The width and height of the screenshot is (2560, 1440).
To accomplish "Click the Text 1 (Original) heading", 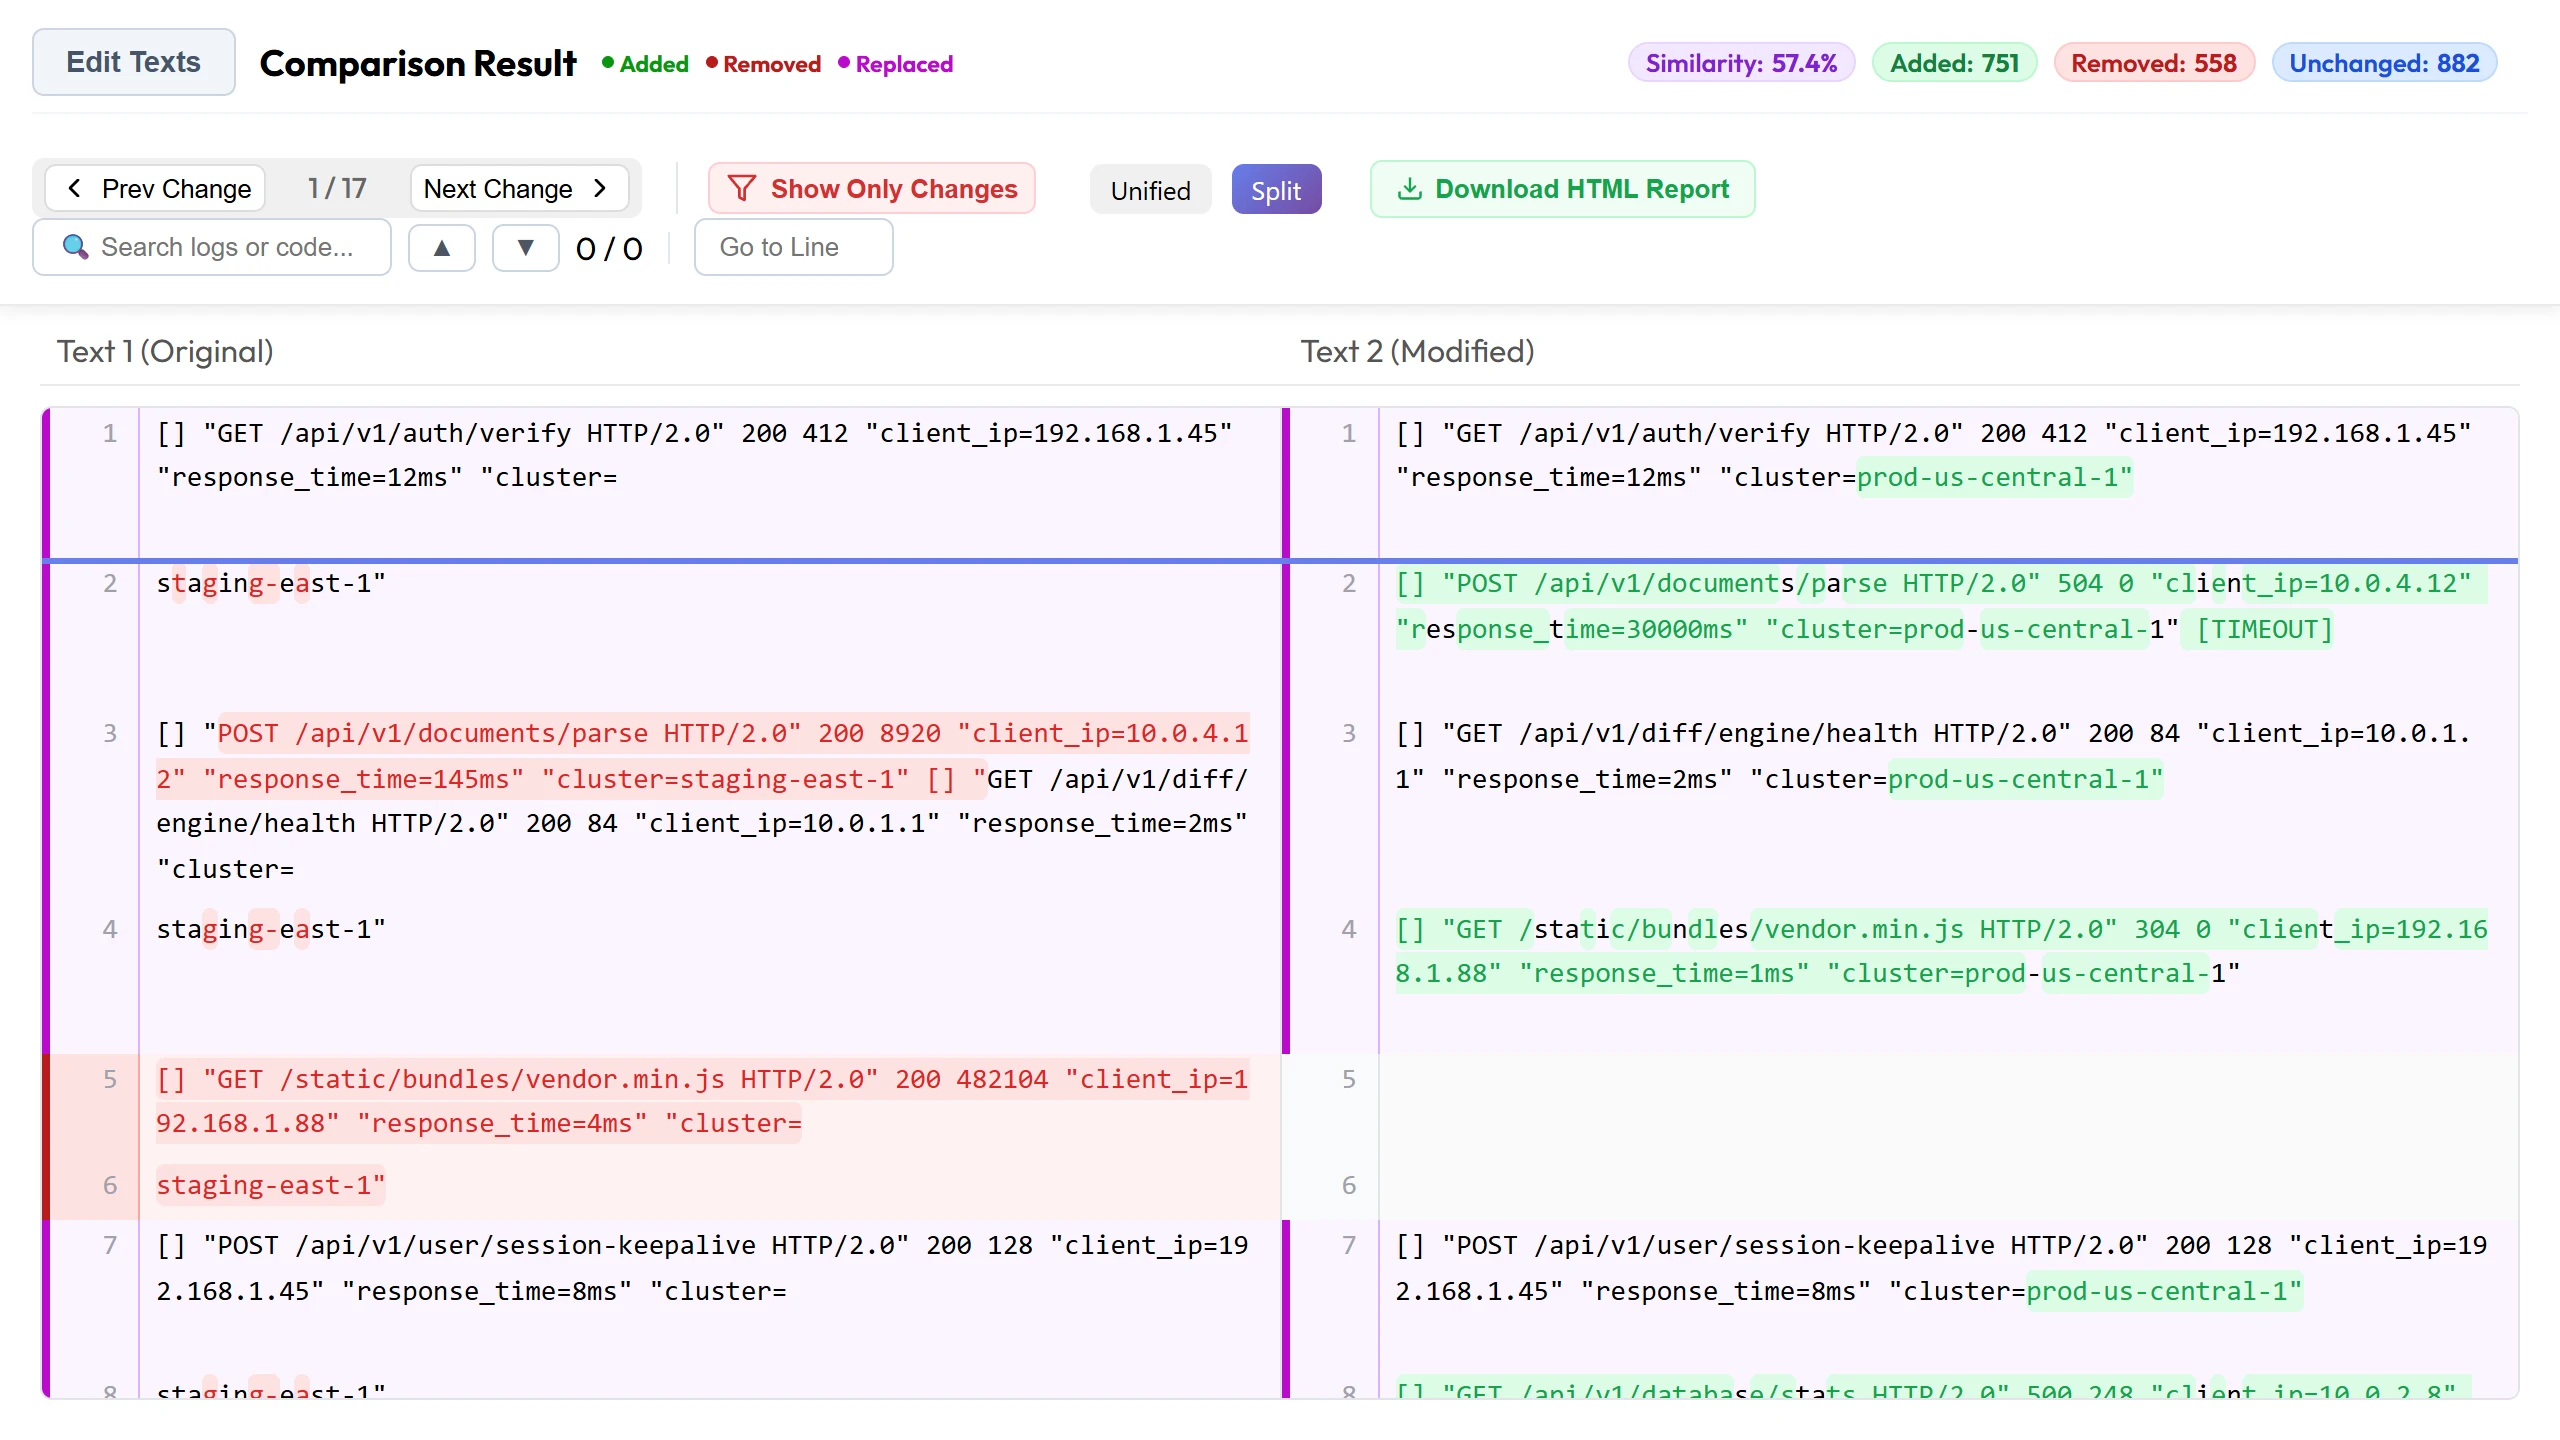I will (x=165, y=352).
